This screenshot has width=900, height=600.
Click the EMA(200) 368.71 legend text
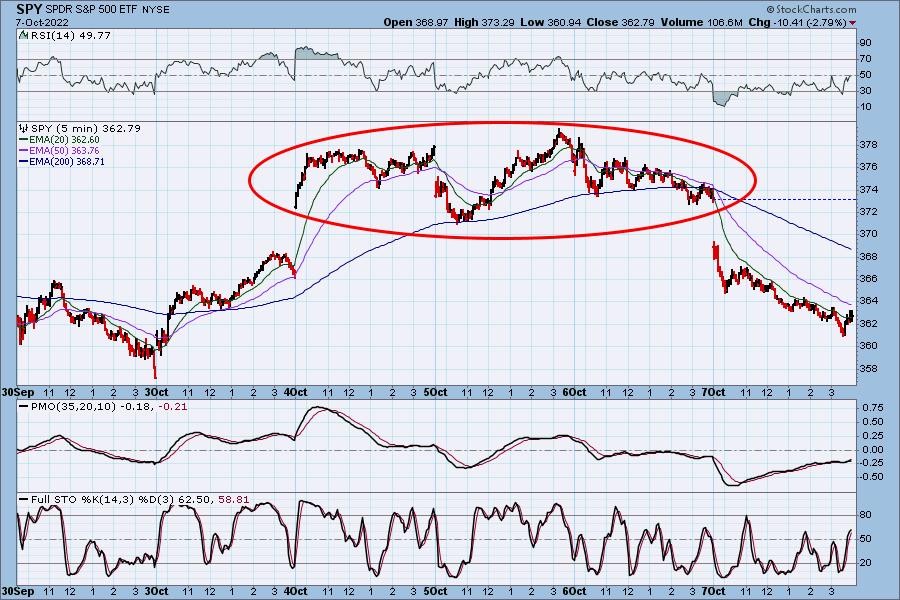point(67,162)
